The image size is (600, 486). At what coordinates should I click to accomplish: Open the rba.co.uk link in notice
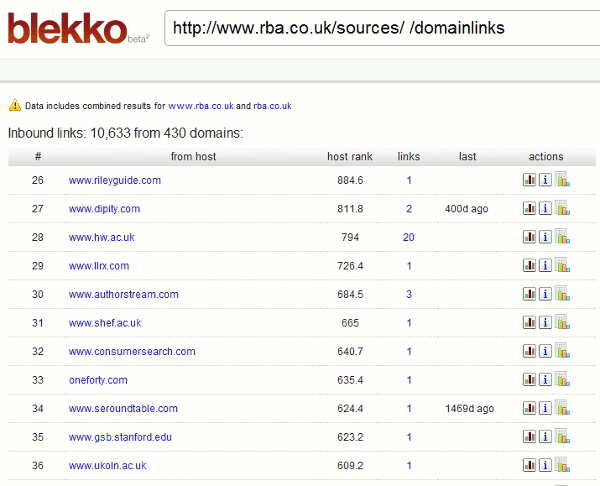[272, 106]
